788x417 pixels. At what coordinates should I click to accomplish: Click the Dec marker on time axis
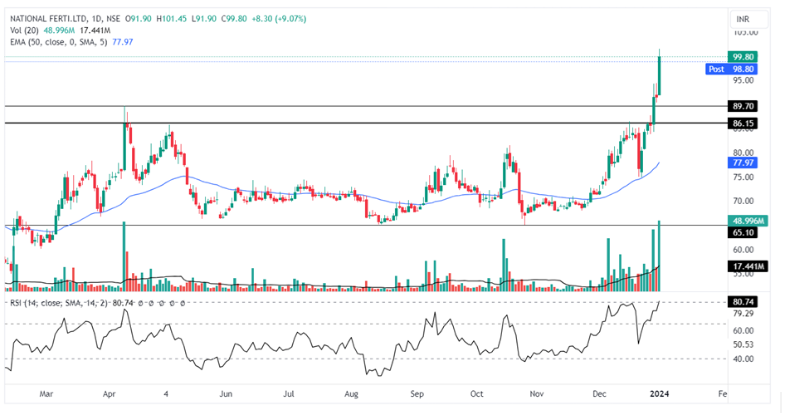pos(601,395)
